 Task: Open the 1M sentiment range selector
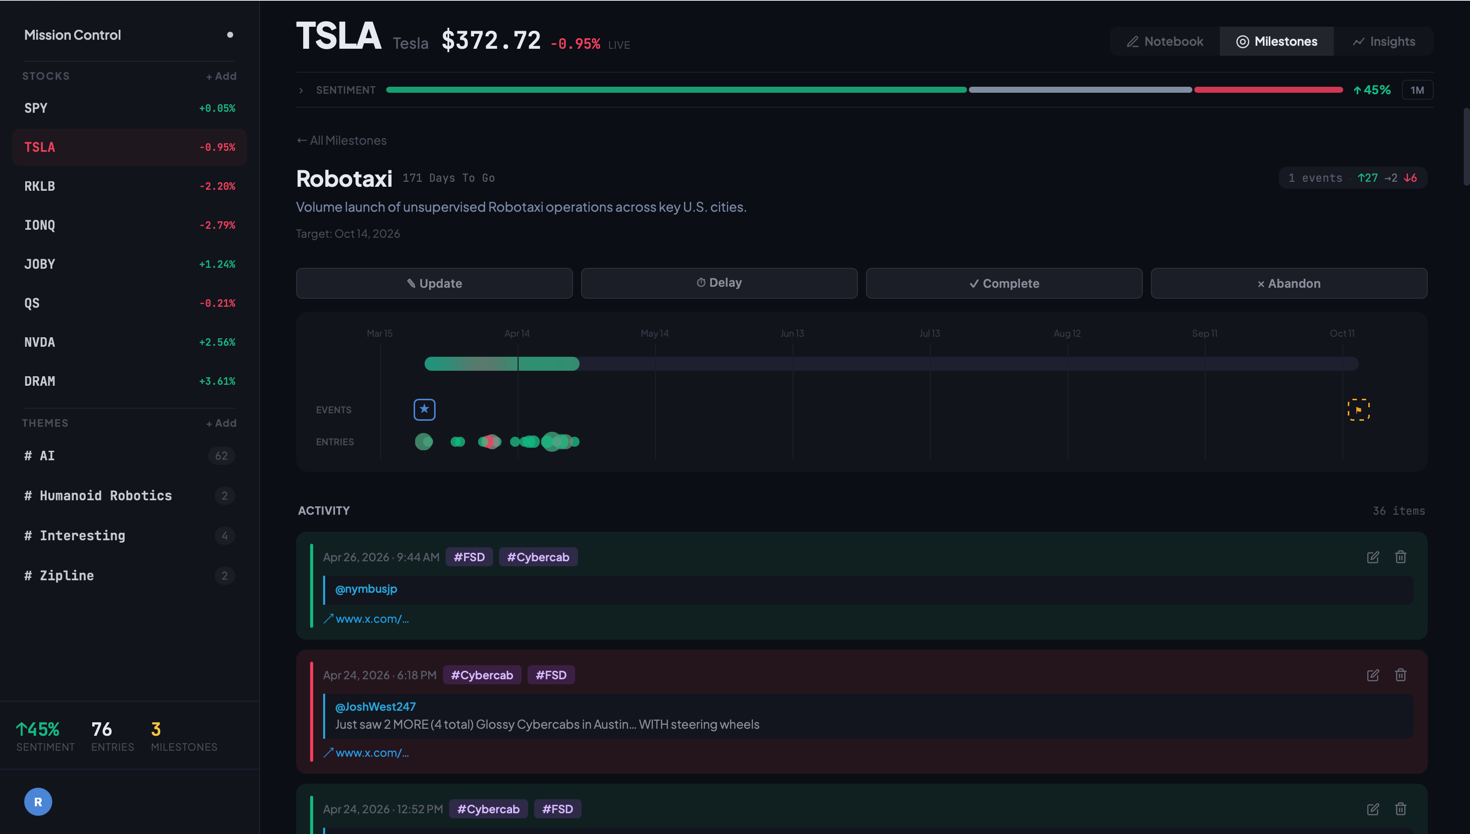(1417, 90)
